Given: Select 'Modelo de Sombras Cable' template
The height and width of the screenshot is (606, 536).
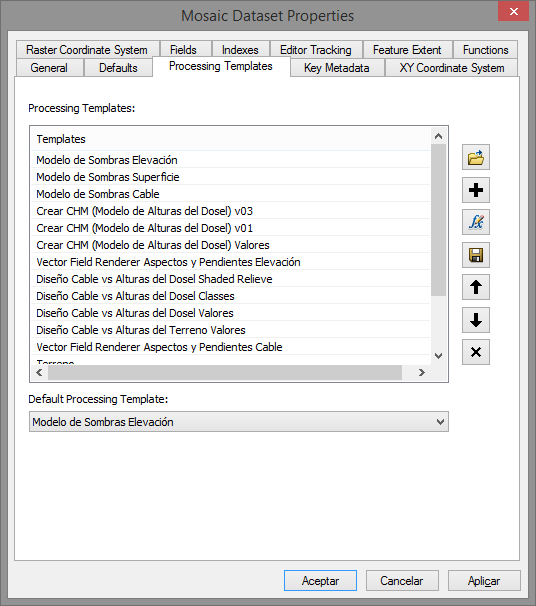Looking at the screenshot, I should tap(231, 194).
